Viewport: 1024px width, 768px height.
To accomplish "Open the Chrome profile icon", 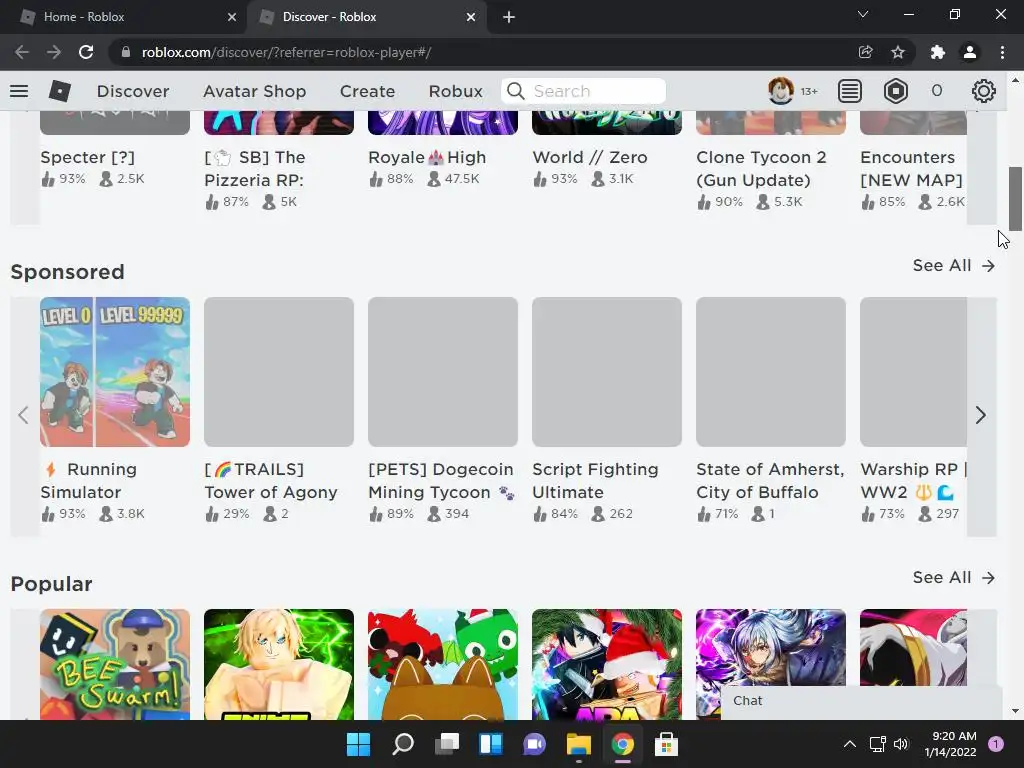I will click(x=970, y=52).
